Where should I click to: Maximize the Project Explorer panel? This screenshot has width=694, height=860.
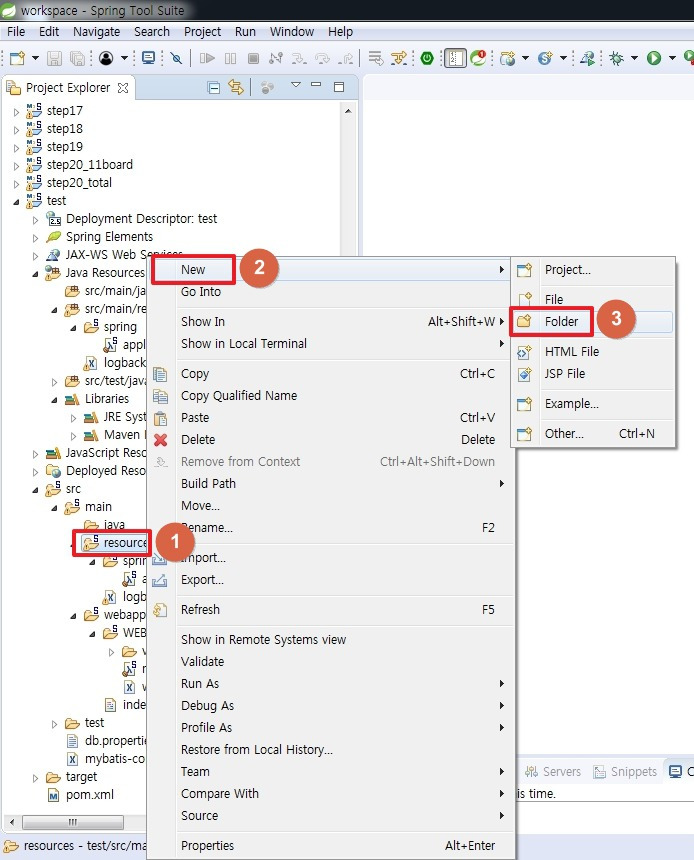(339, 87)
